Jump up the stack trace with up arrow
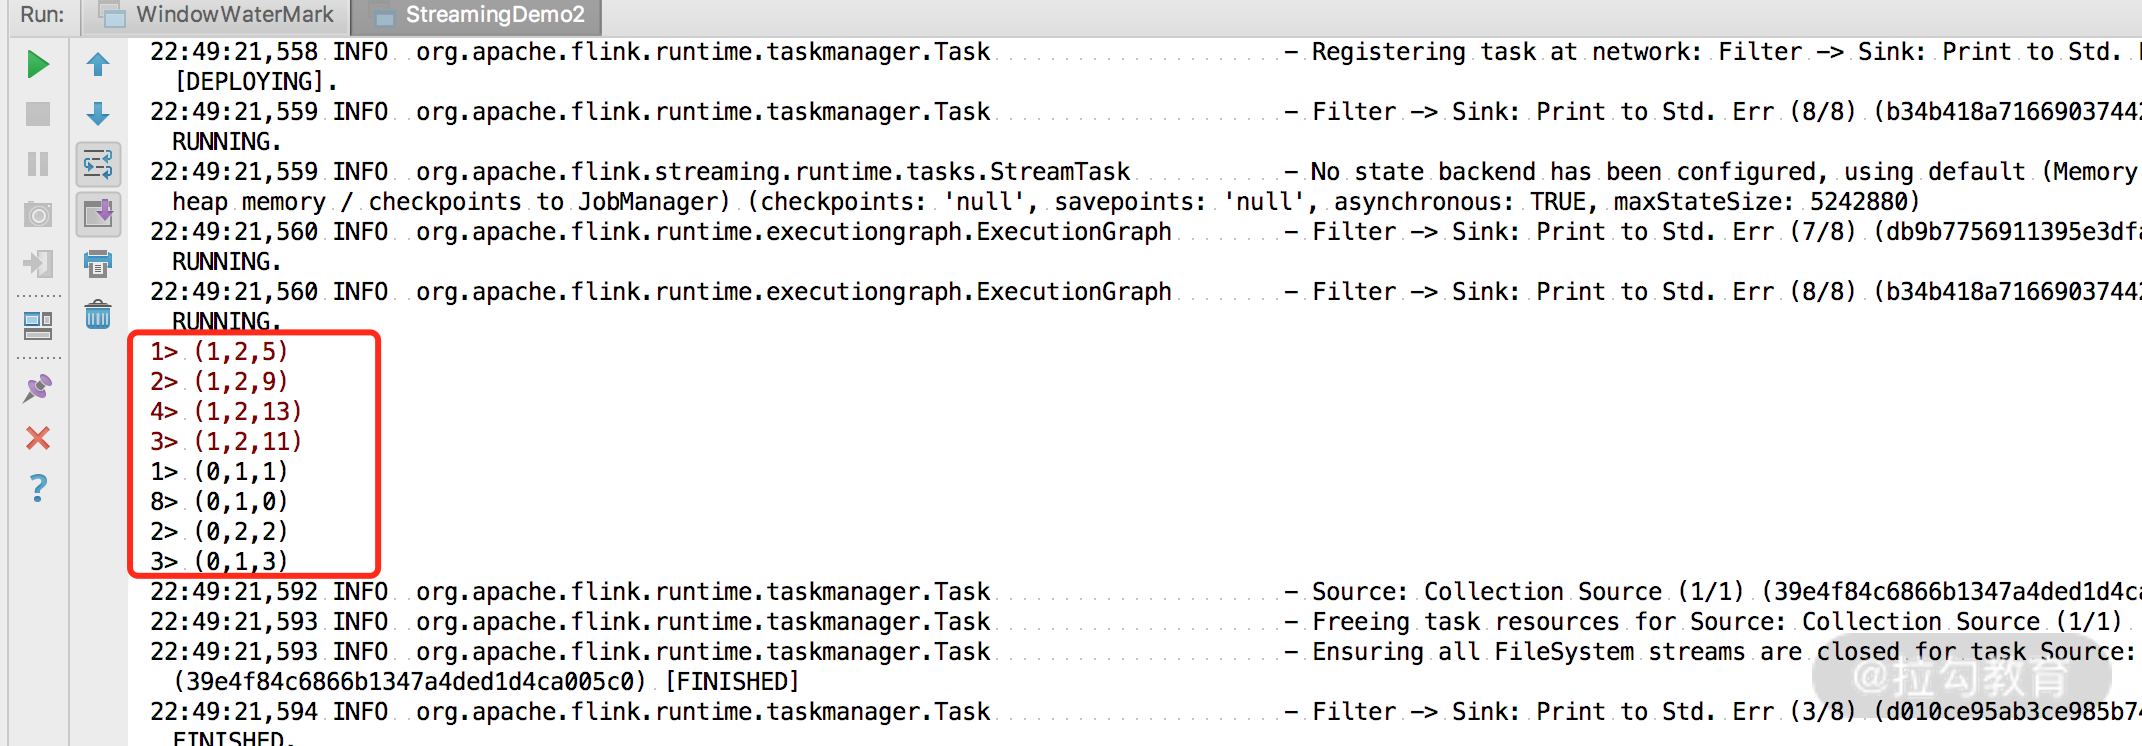The width and height of the screenshot is (2142, 746). 98,65
